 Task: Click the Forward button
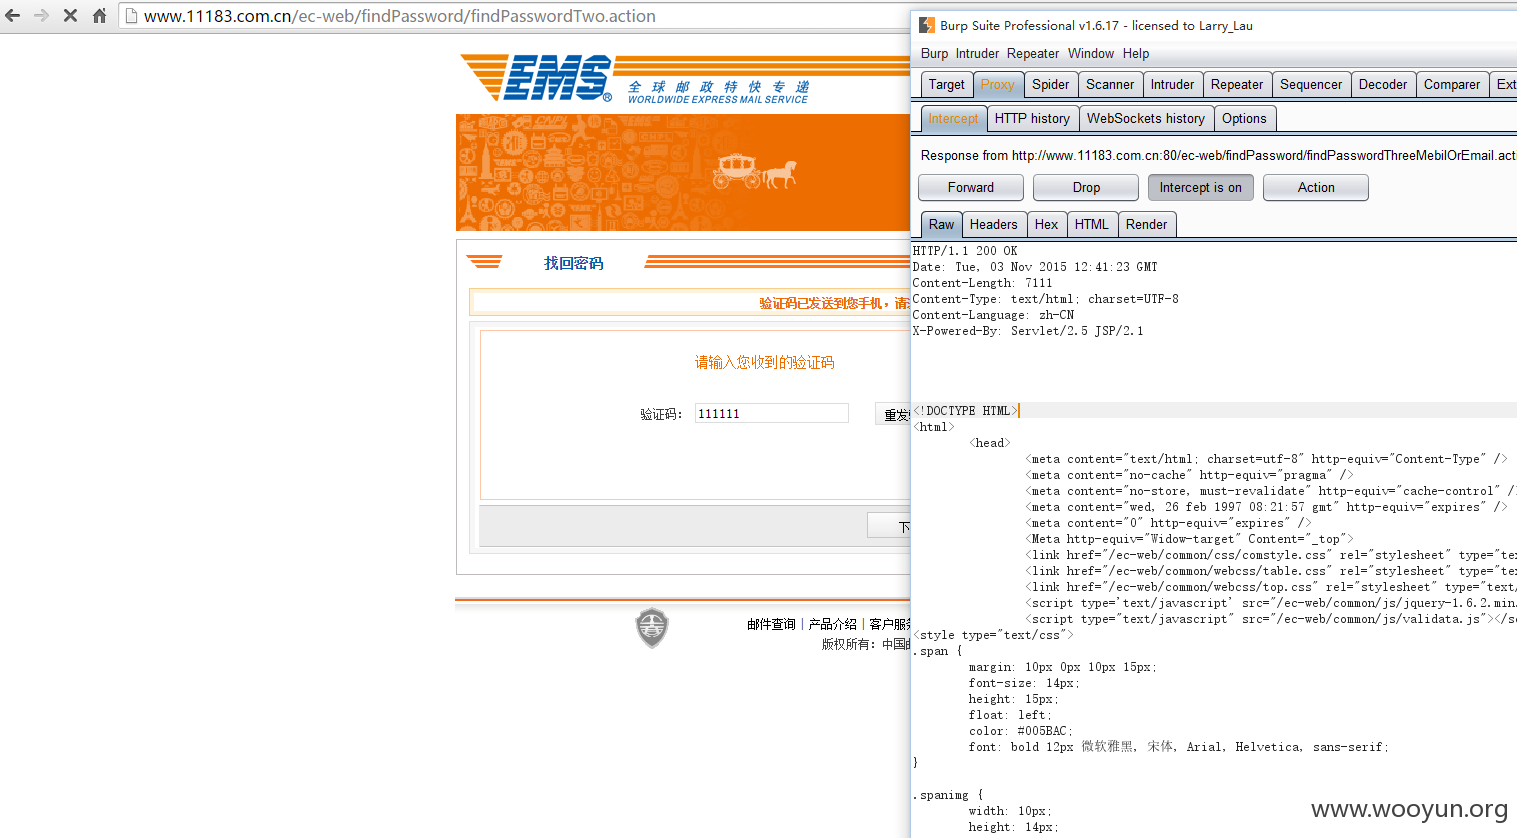coord(971,188)
